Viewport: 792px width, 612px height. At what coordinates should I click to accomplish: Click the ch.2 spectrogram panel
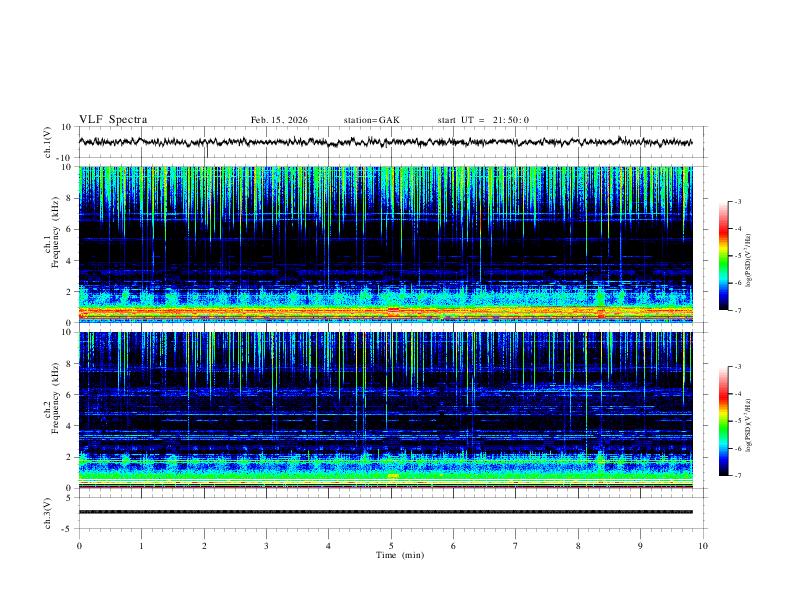point(385,410)
